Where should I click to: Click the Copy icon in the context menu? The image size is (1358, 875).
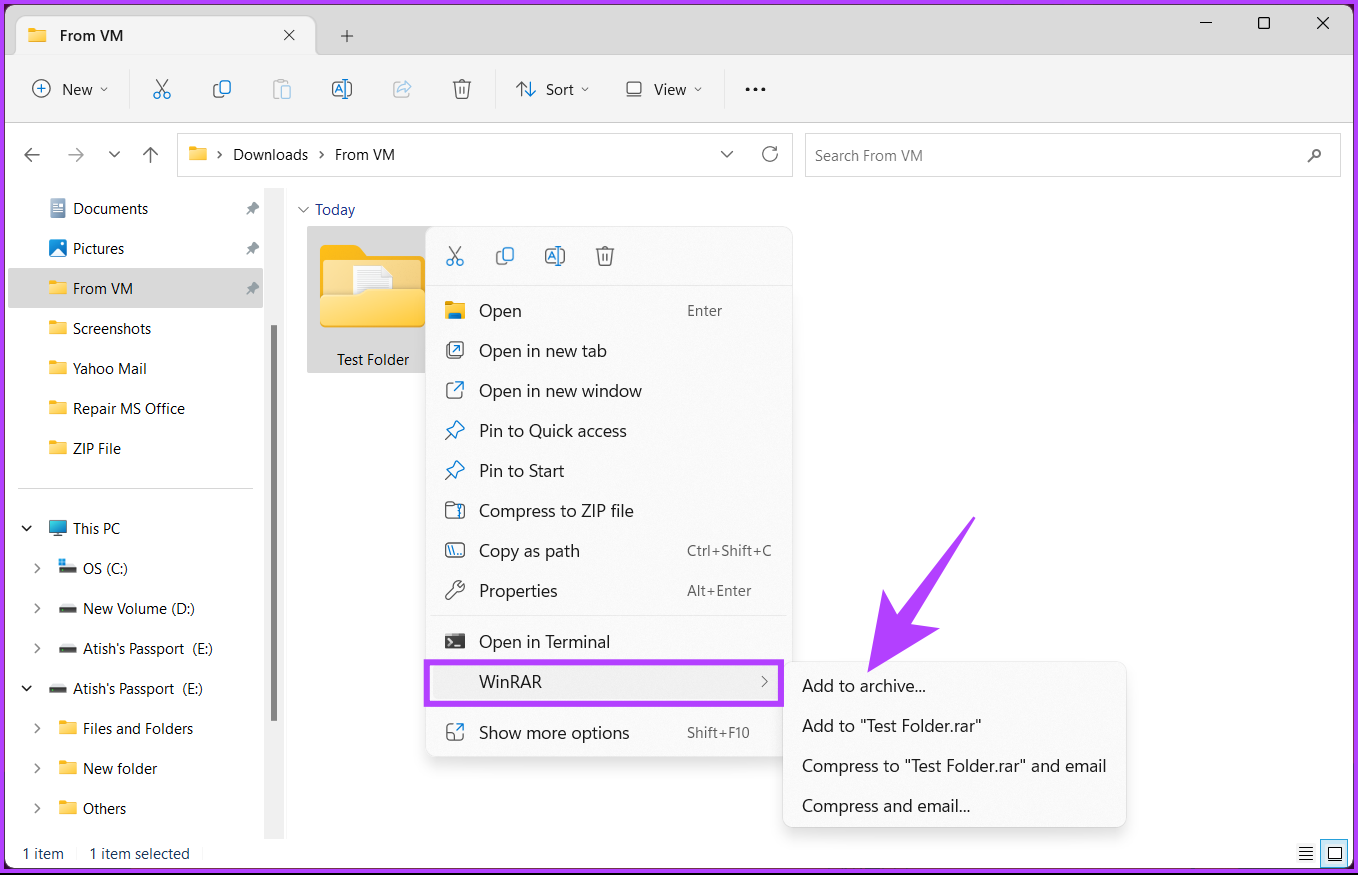[x=505, y=256]
